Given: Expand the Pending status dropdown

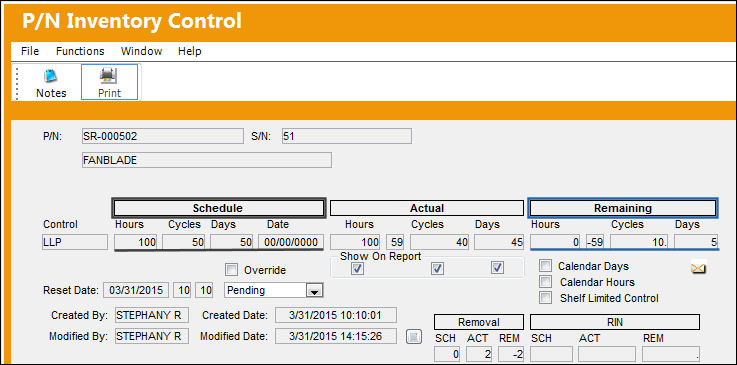Looking at the screenshot, I should 314,291.
